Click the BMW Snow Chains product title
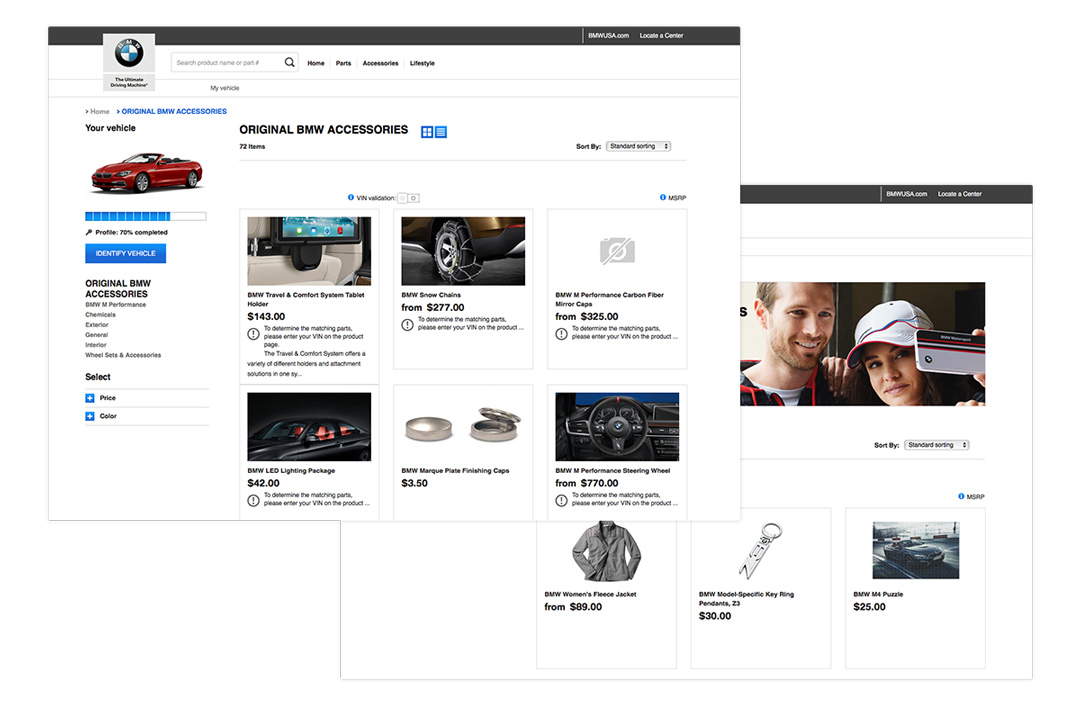This screenshot has height=720, width=1080. coord(431,295)
